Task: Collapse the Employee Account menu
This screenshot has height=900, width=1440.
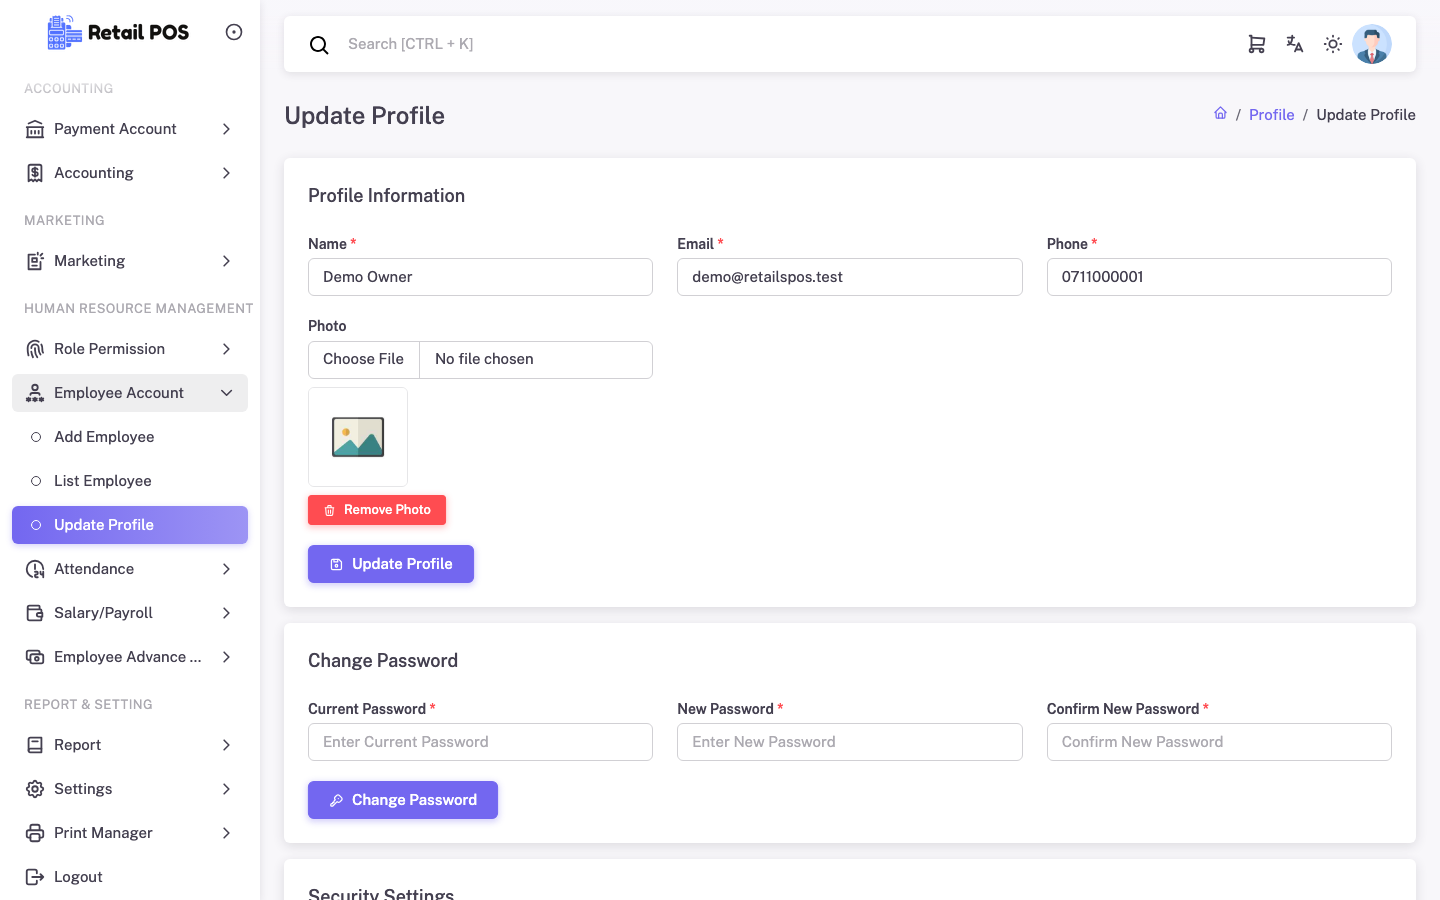Action: (130, 393)
